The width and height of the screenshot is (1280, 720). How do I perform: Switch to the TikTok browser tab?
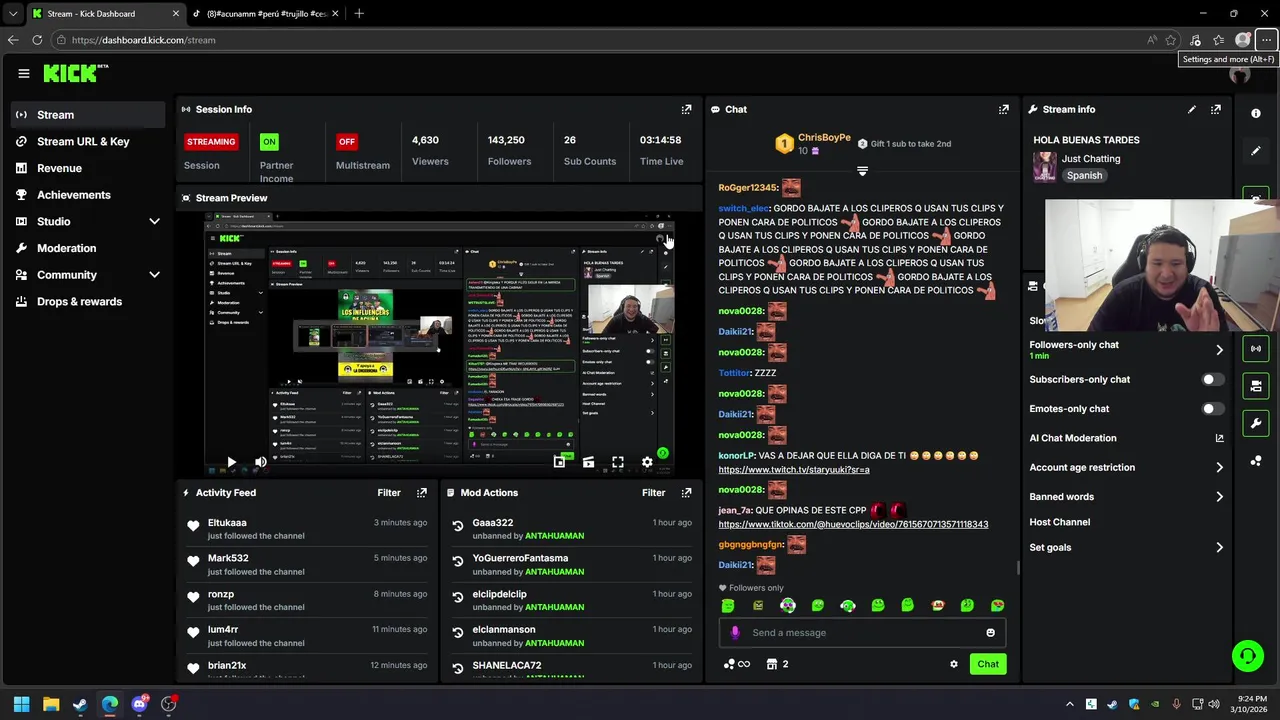pos(265,14)
